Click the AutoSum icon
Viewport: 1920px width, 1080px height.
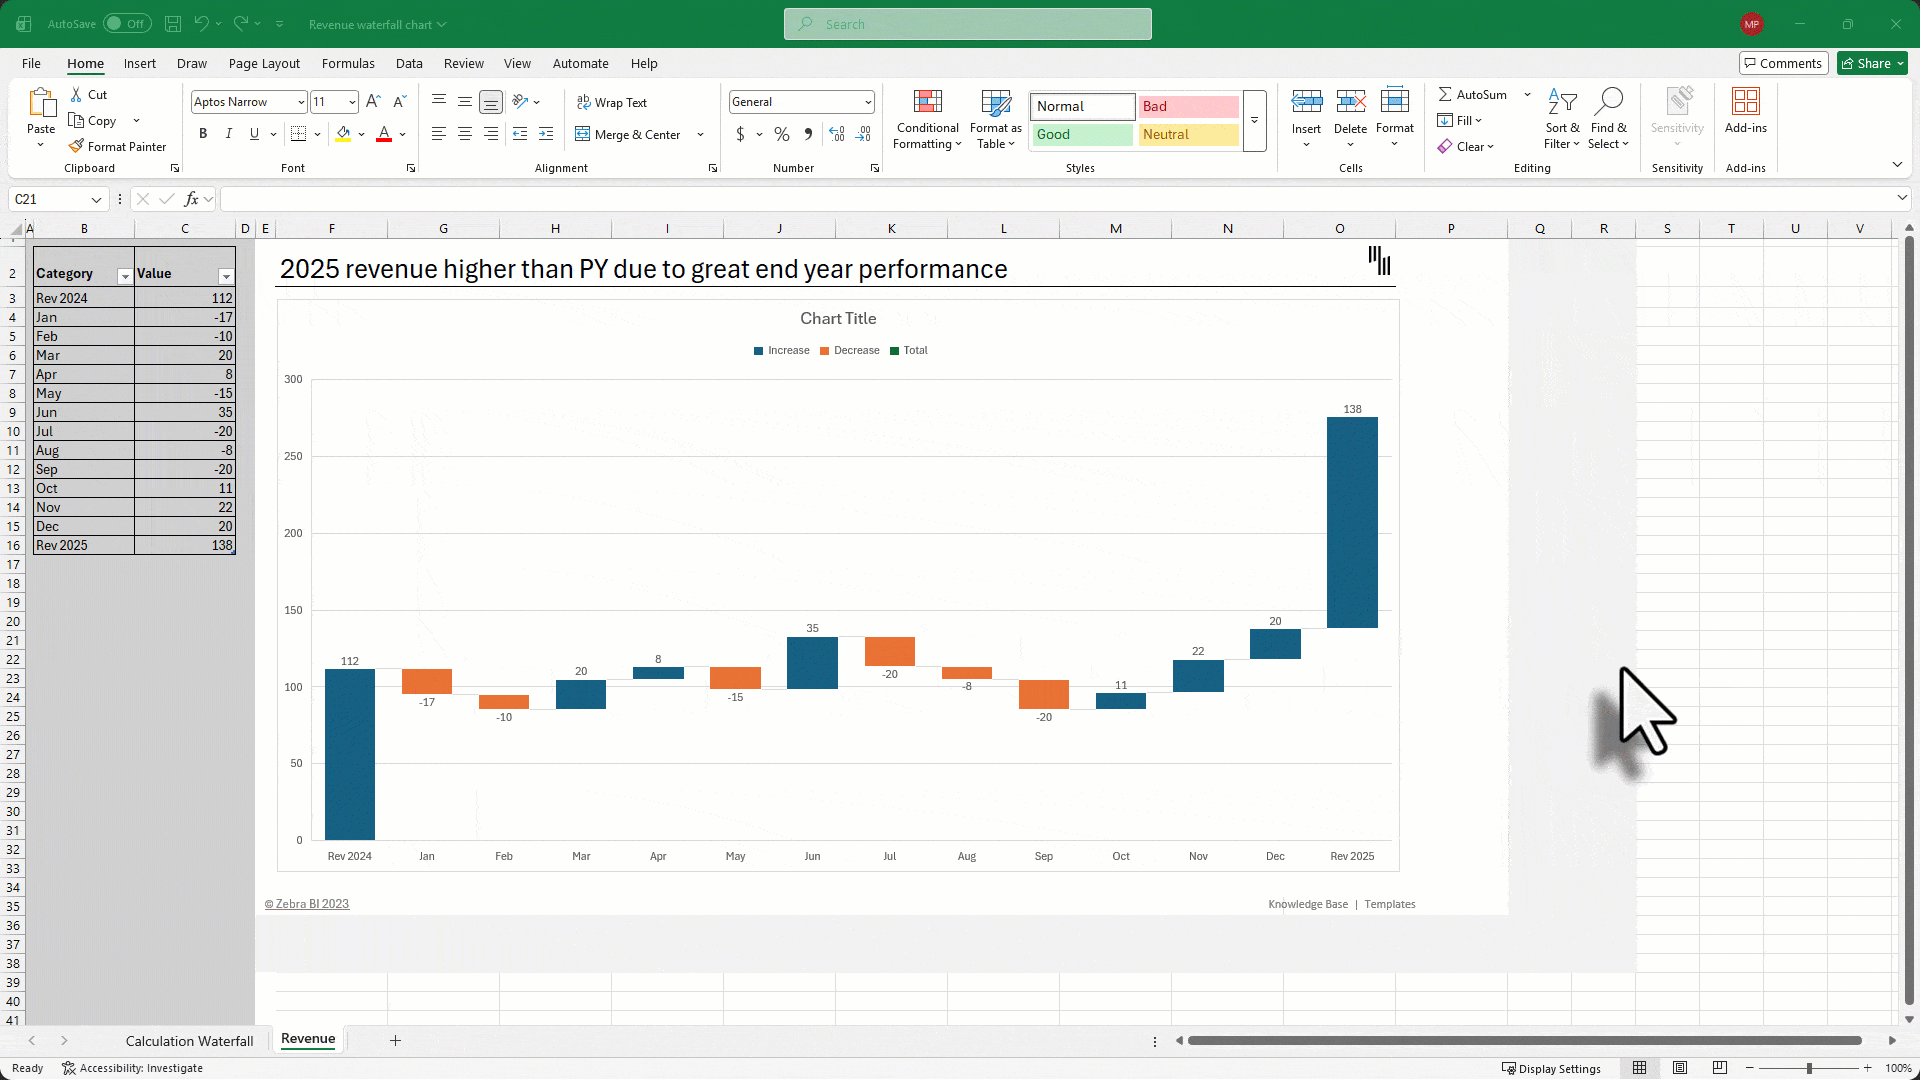click(1444, 94)
